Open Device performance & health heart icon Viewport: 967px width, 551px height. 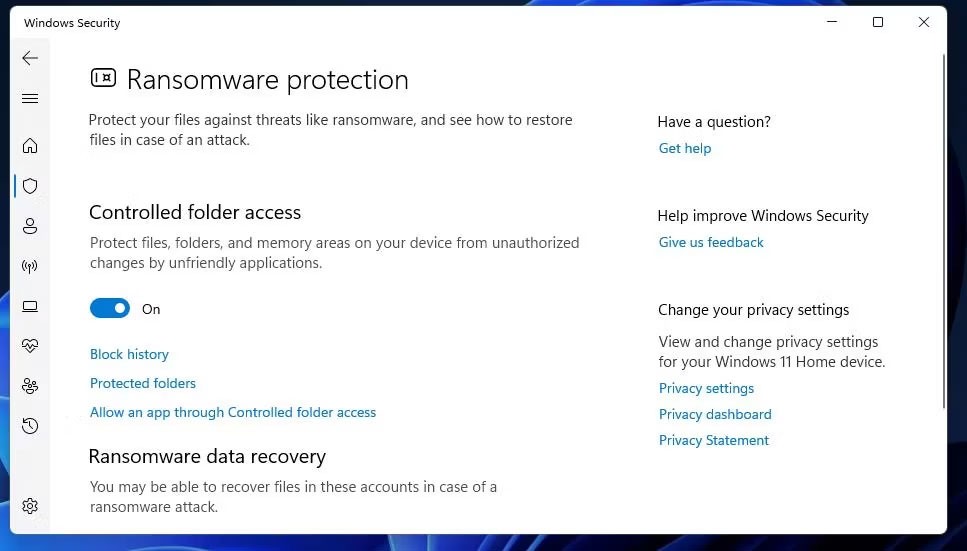(x=30, y=346)
